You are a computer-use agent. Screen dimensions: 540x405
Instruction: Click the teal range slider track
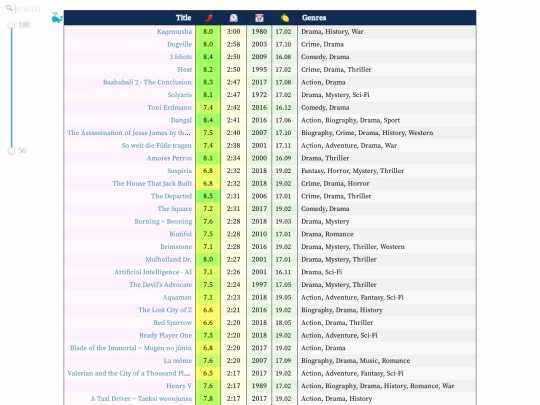(x=11, y=88)
